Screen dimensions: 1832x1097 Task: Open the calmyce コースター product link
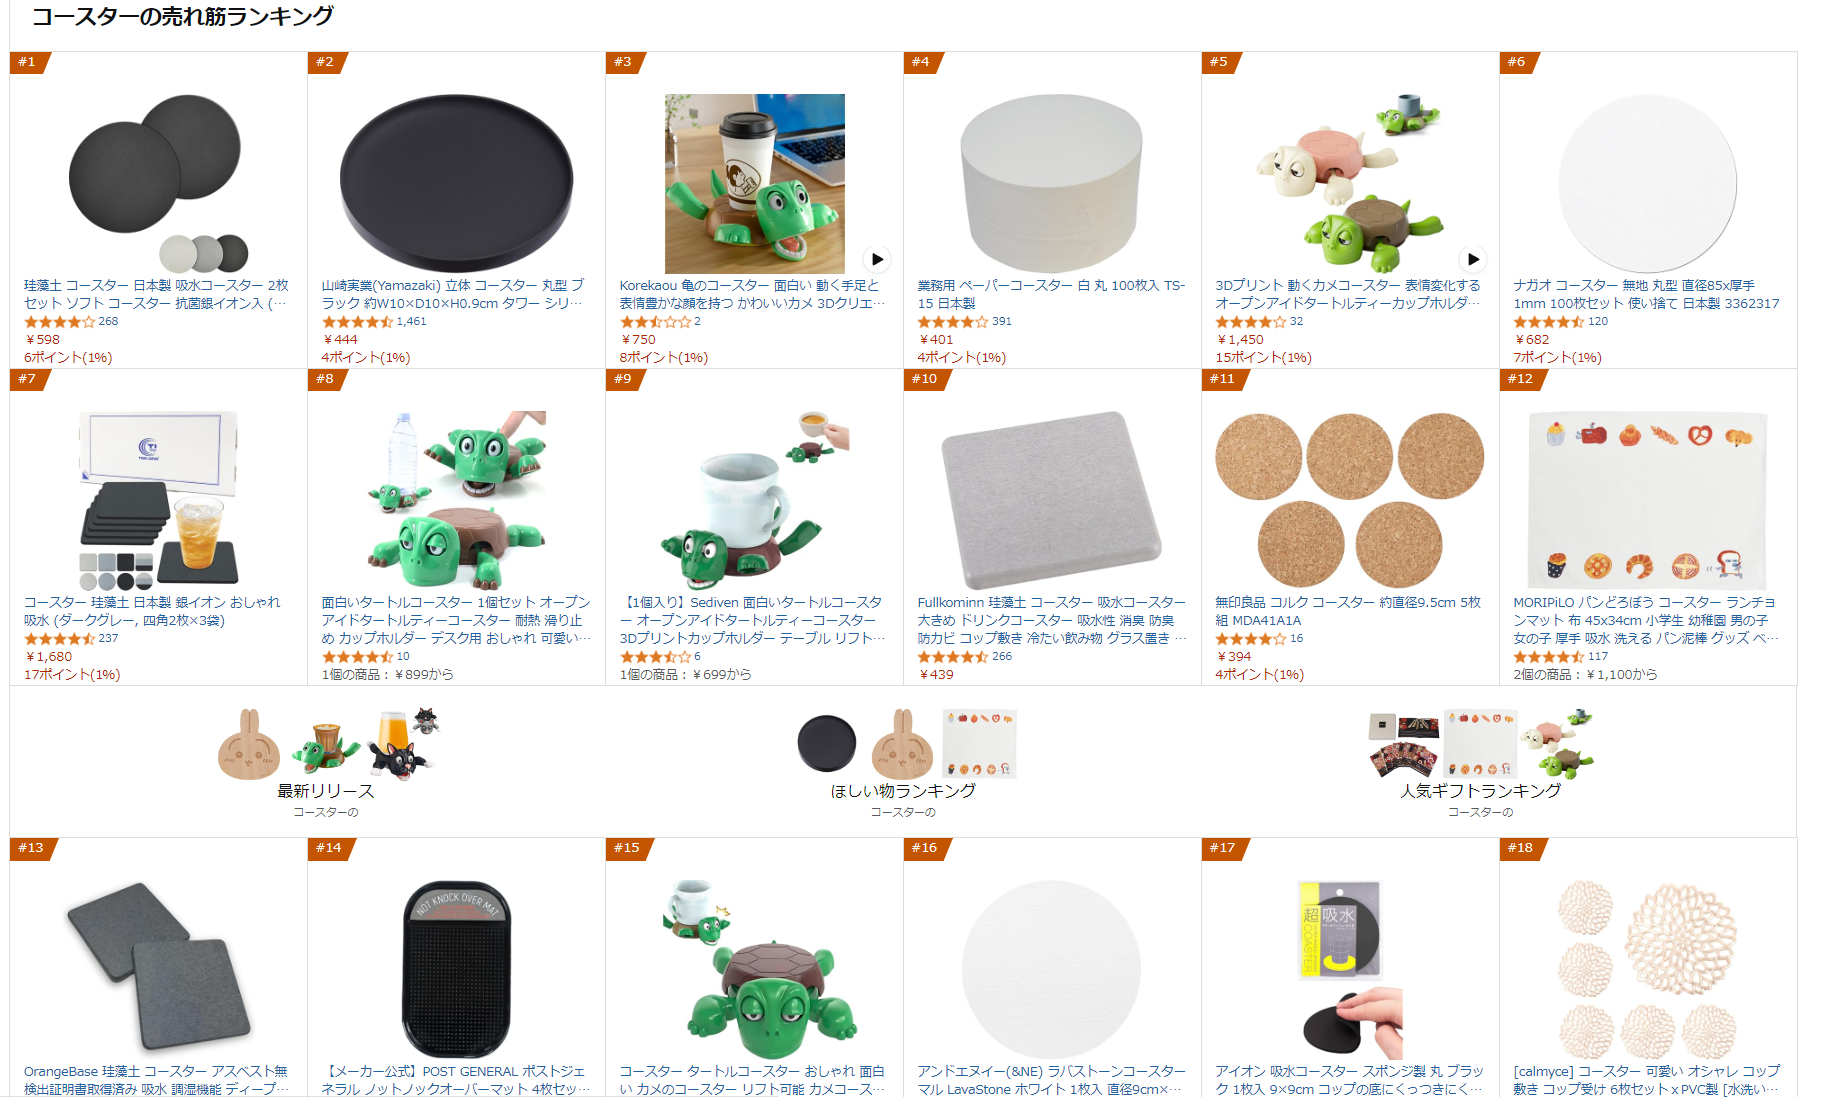pos(1646,1080)
